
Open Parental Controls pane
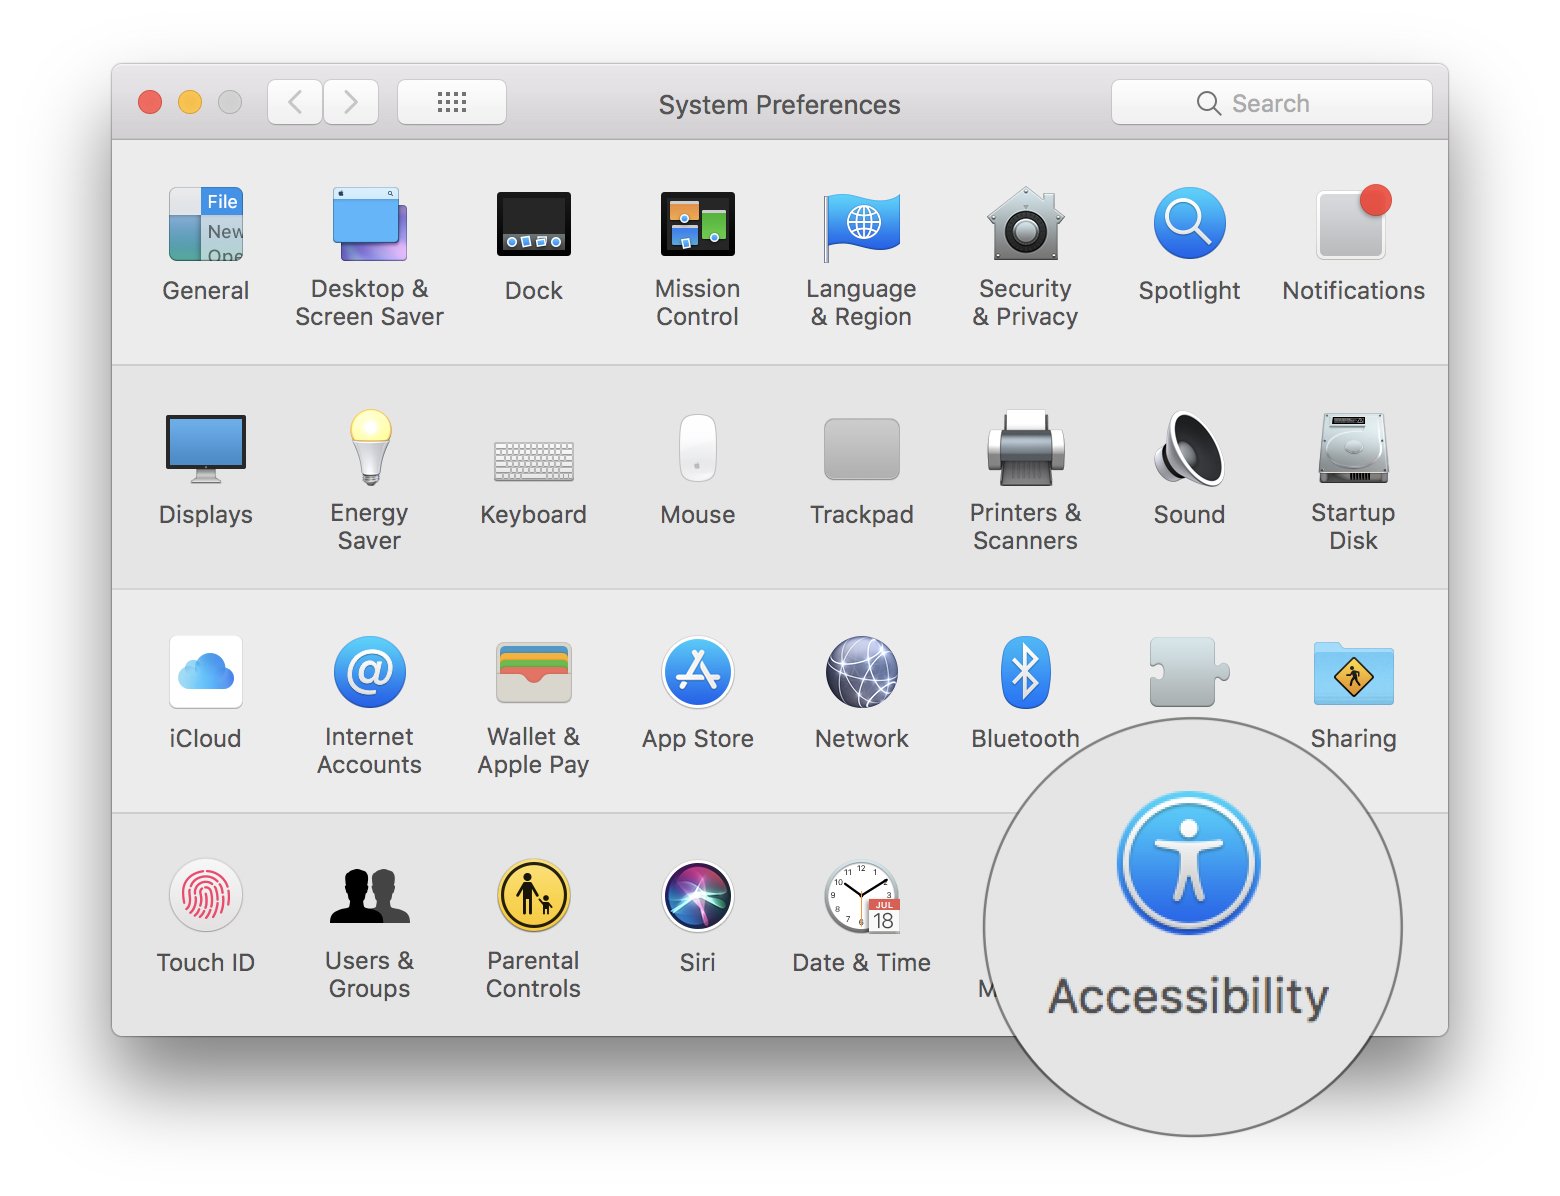coord(533,898)
